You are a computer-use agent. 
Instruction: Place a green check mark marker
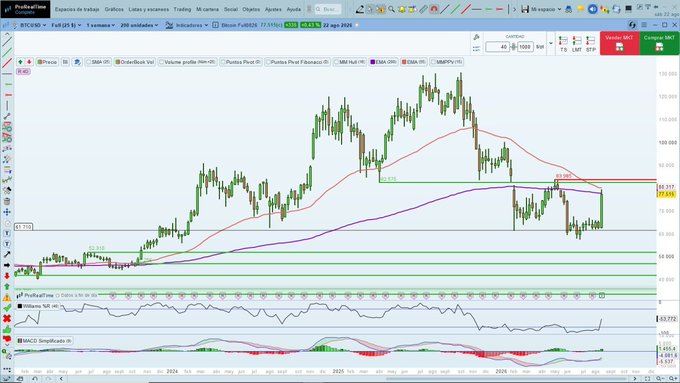click(7, 308)
